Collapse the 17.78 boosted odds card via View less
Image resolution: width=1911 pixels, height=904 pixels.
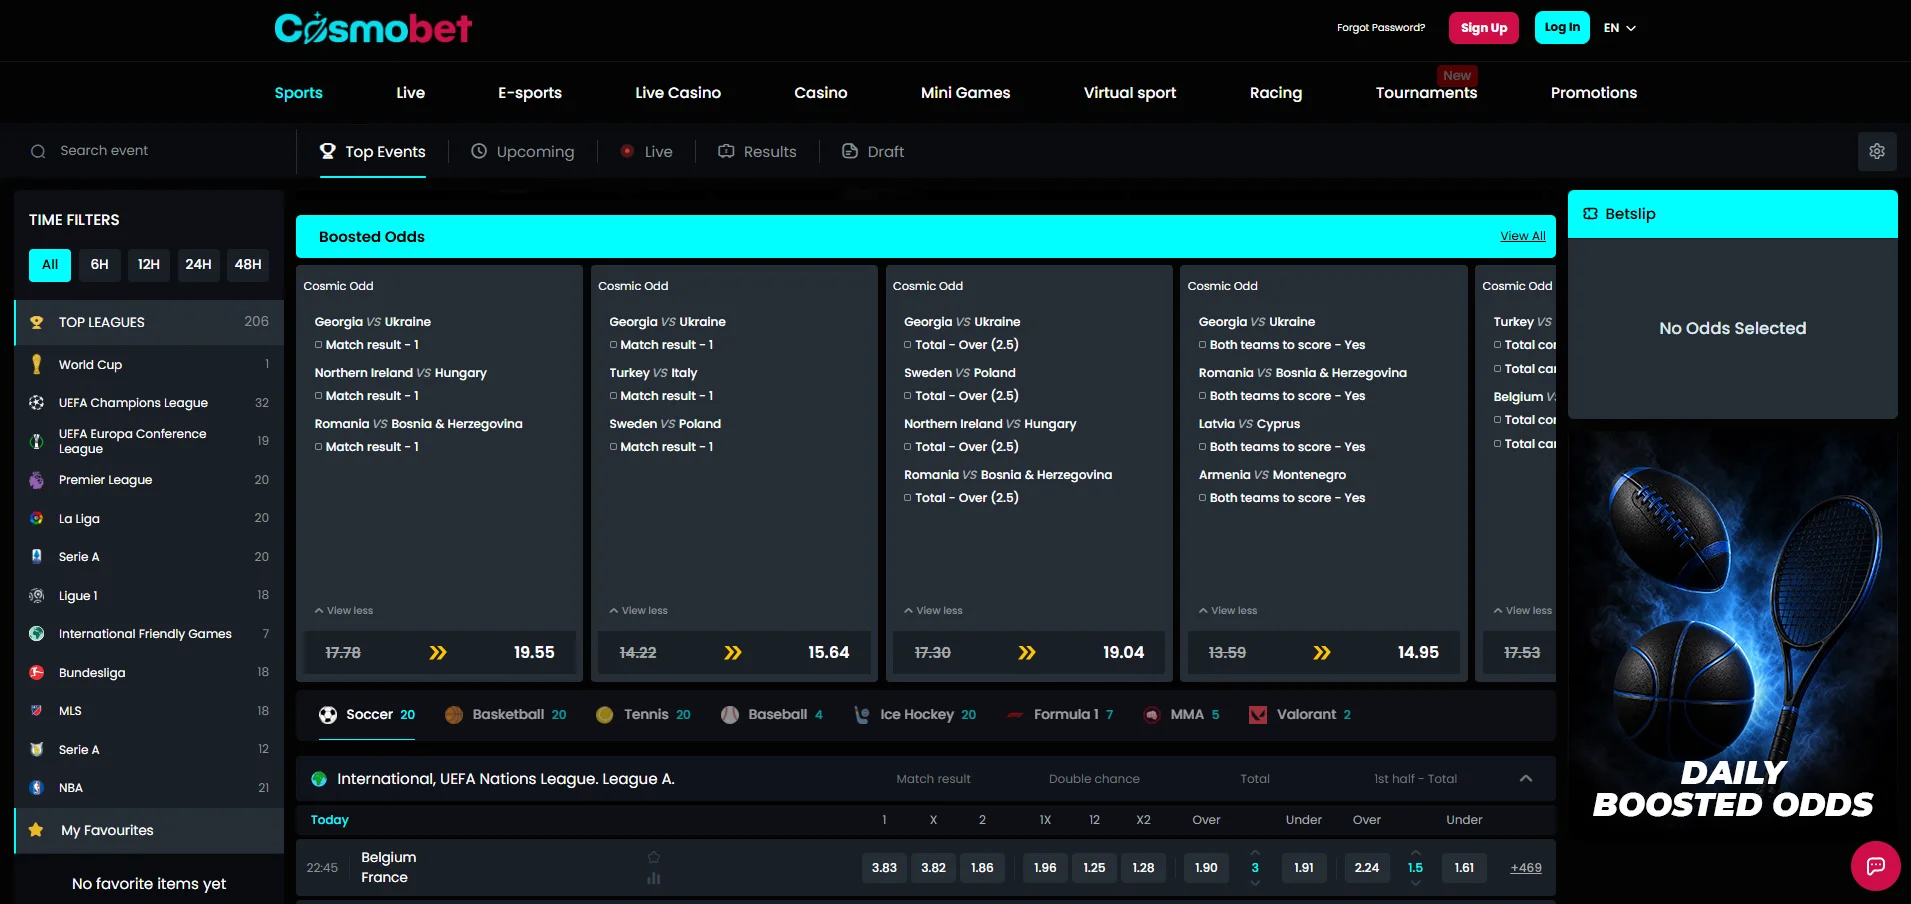tap(344, 610)
